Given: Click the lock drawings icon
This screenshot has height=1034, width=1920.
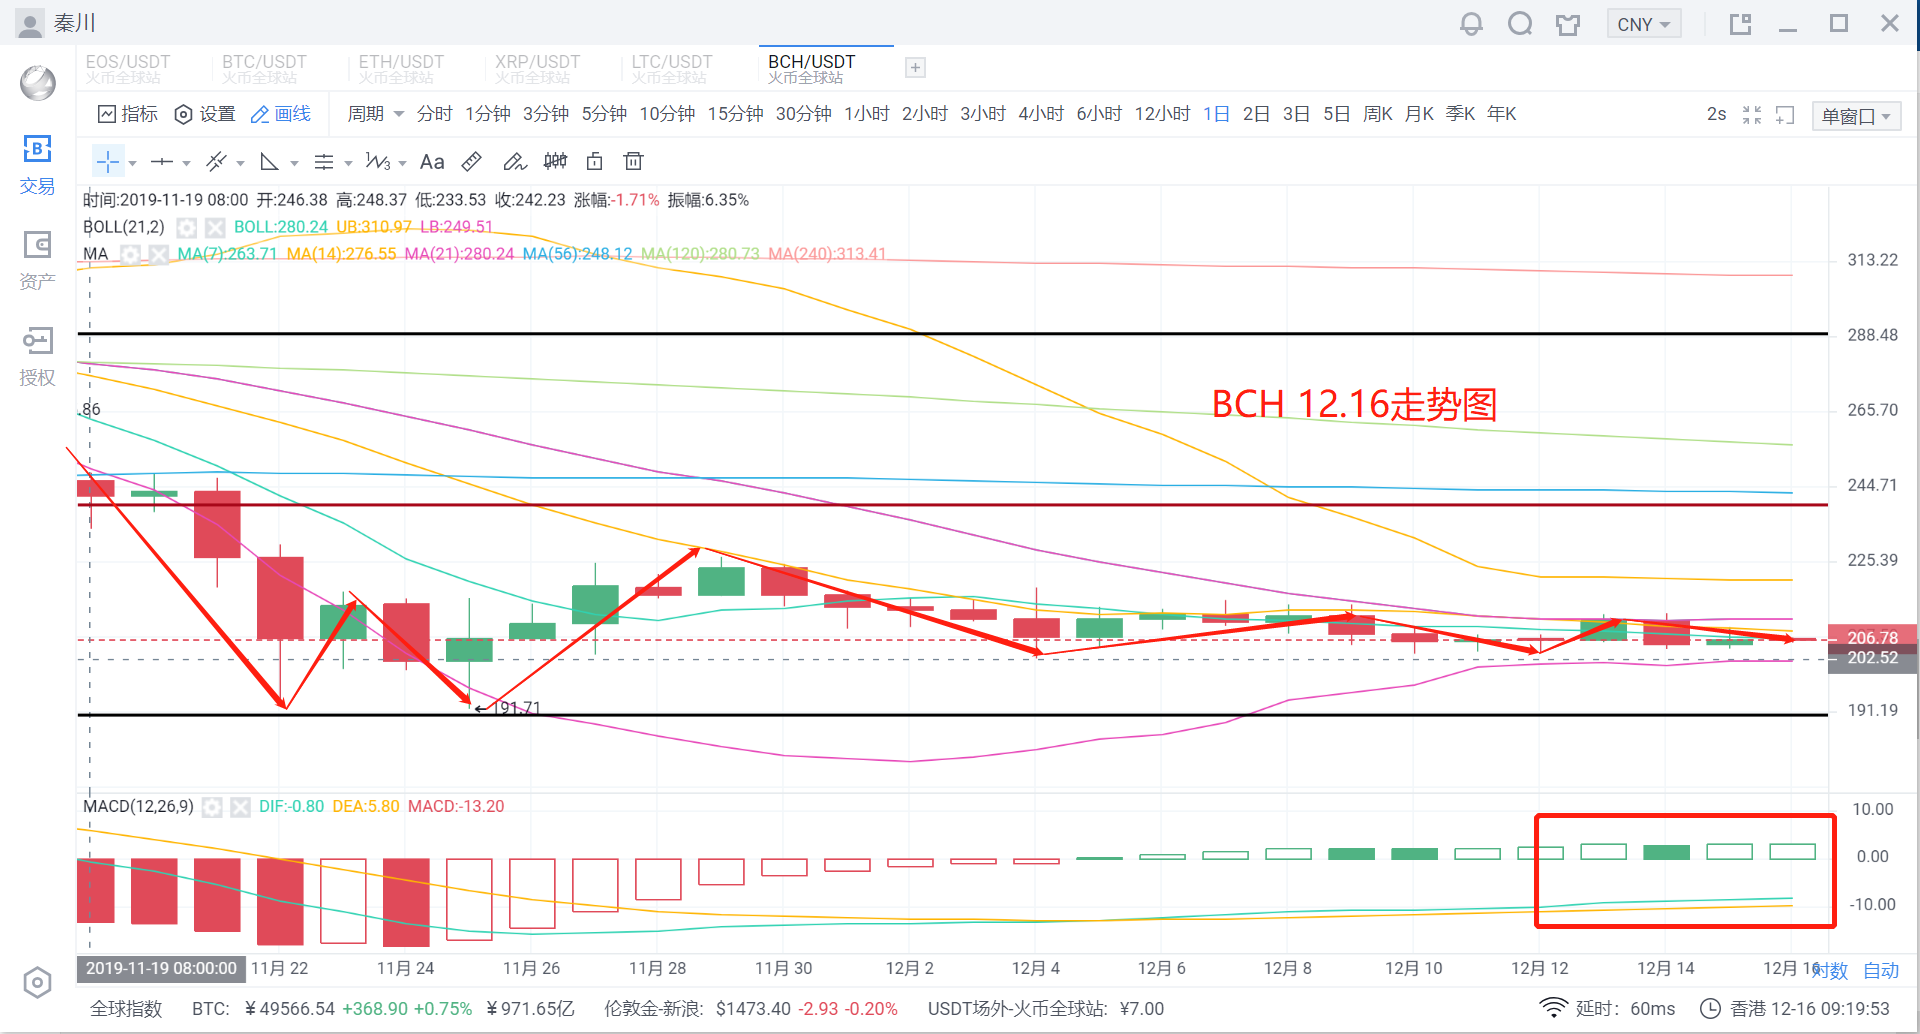Looking at the screenshot, I should coord(595,161).
